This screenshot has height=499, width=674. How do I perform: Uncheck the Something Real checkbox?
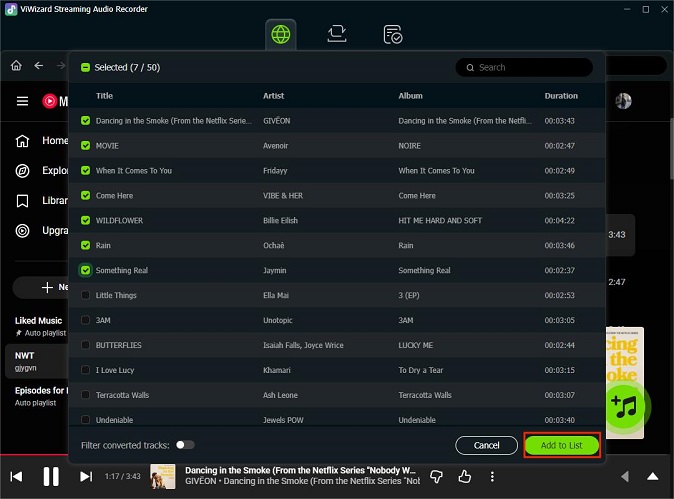pos(86,270)
